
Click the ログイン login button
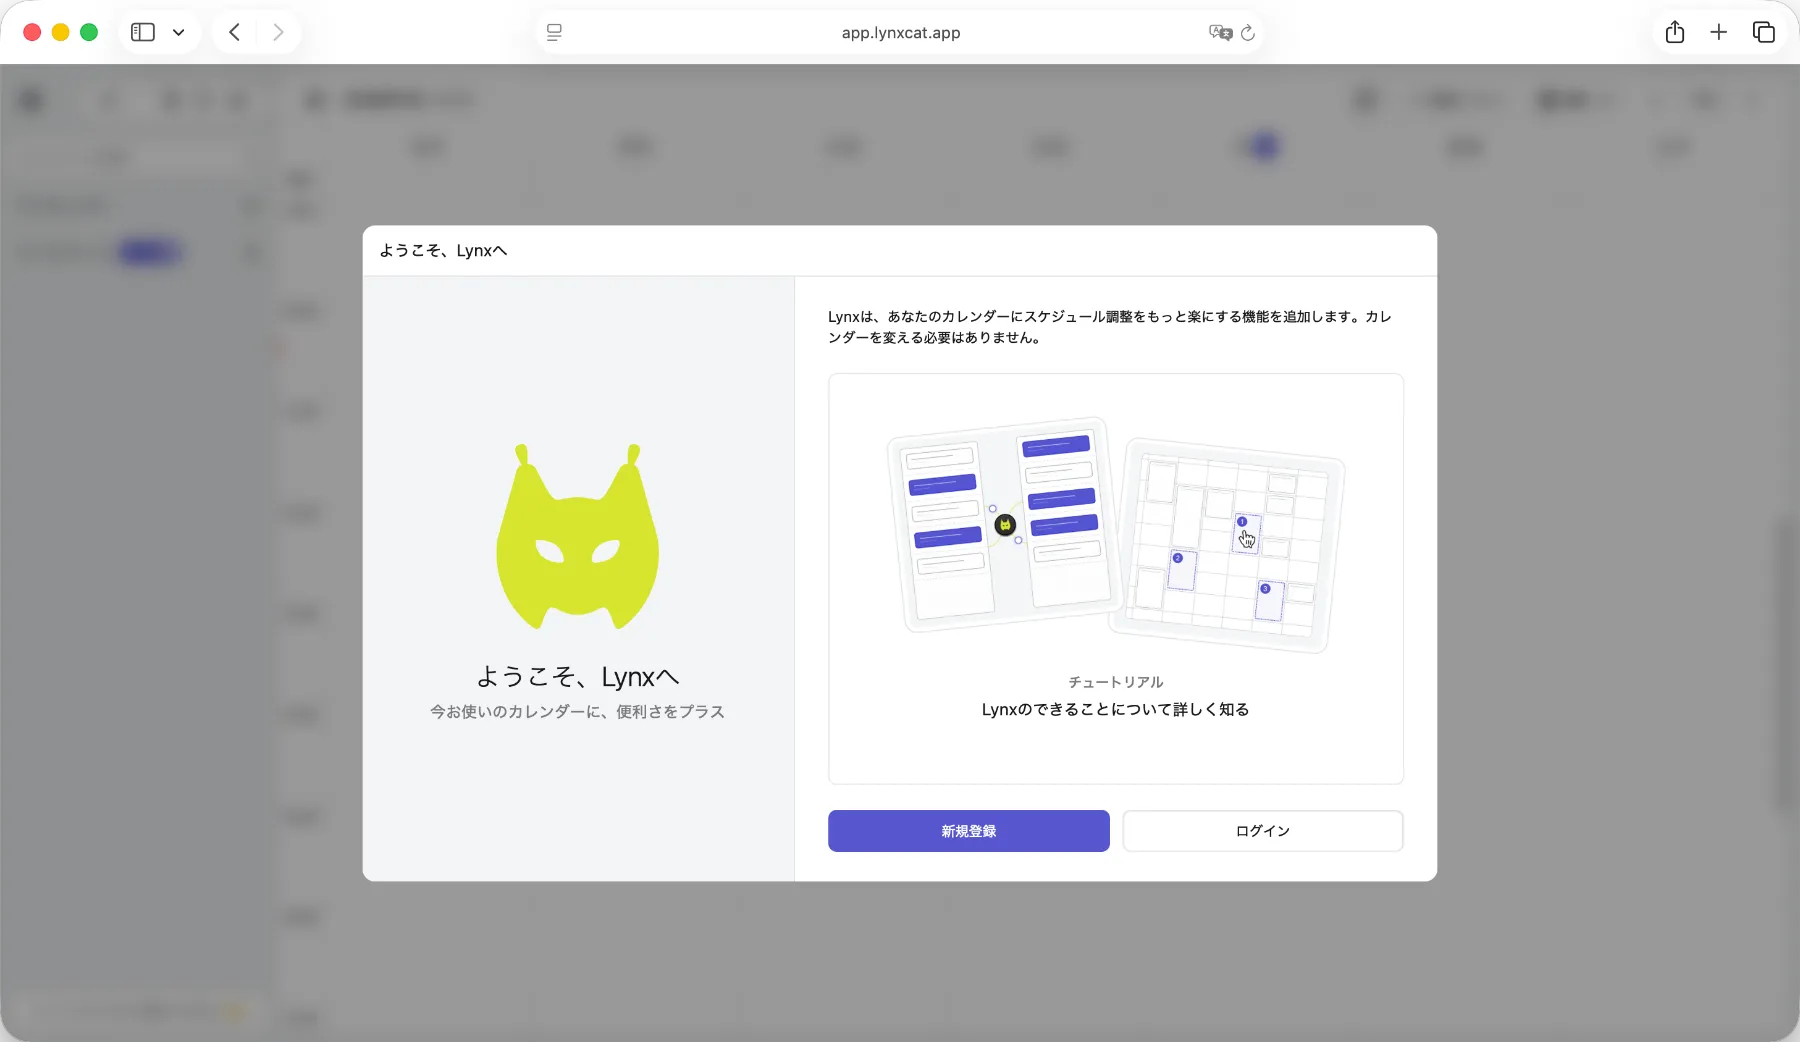click(1262, 830)
